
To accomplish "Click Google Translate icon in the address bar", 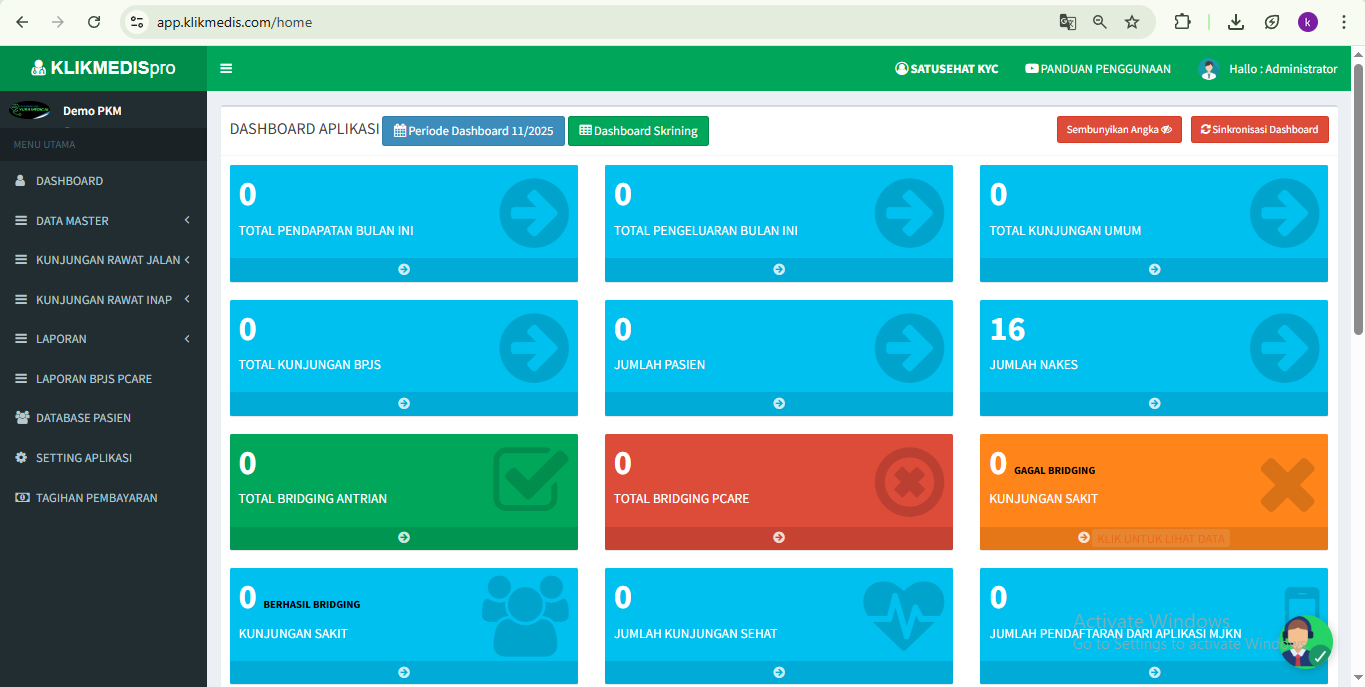I will click(1066, 20).
